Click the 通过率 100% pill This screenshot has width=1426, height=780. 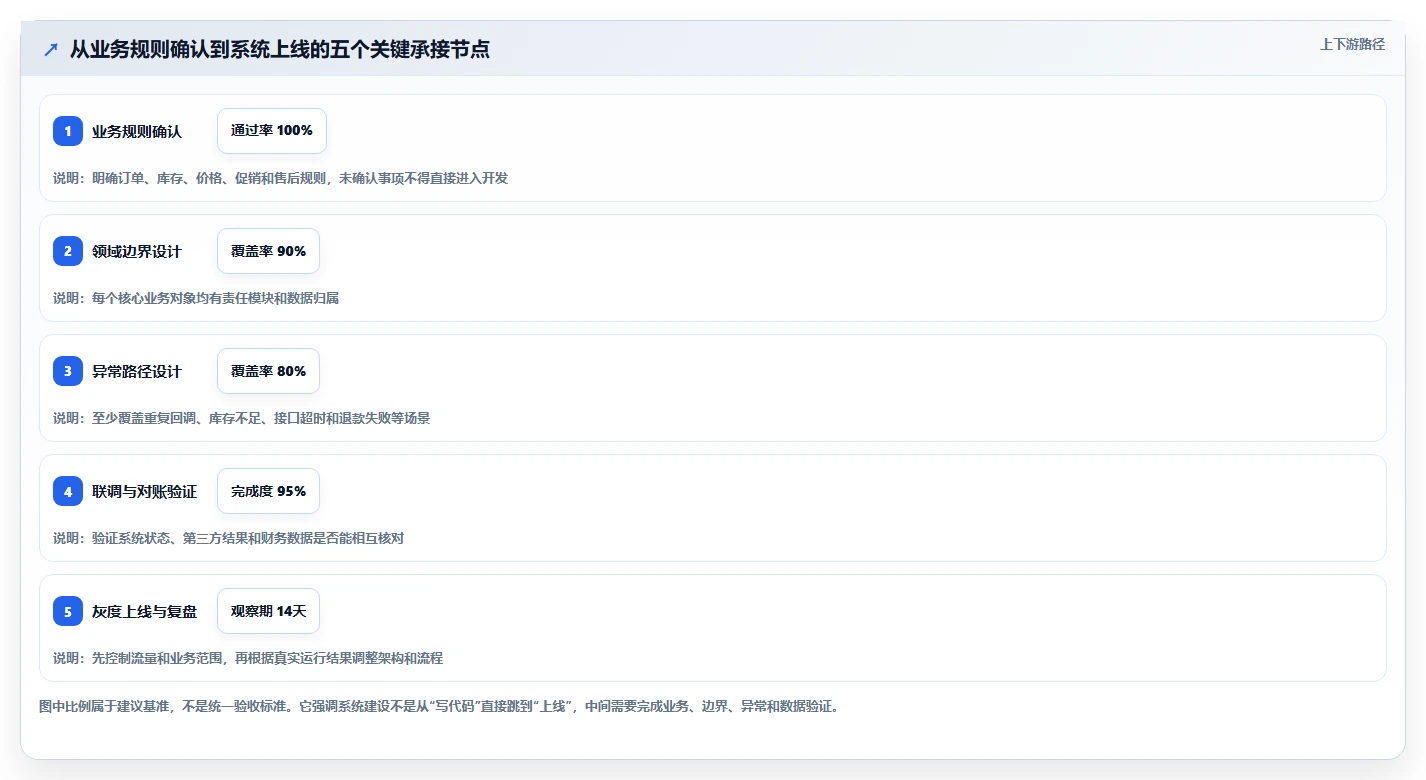coord(272,131)
